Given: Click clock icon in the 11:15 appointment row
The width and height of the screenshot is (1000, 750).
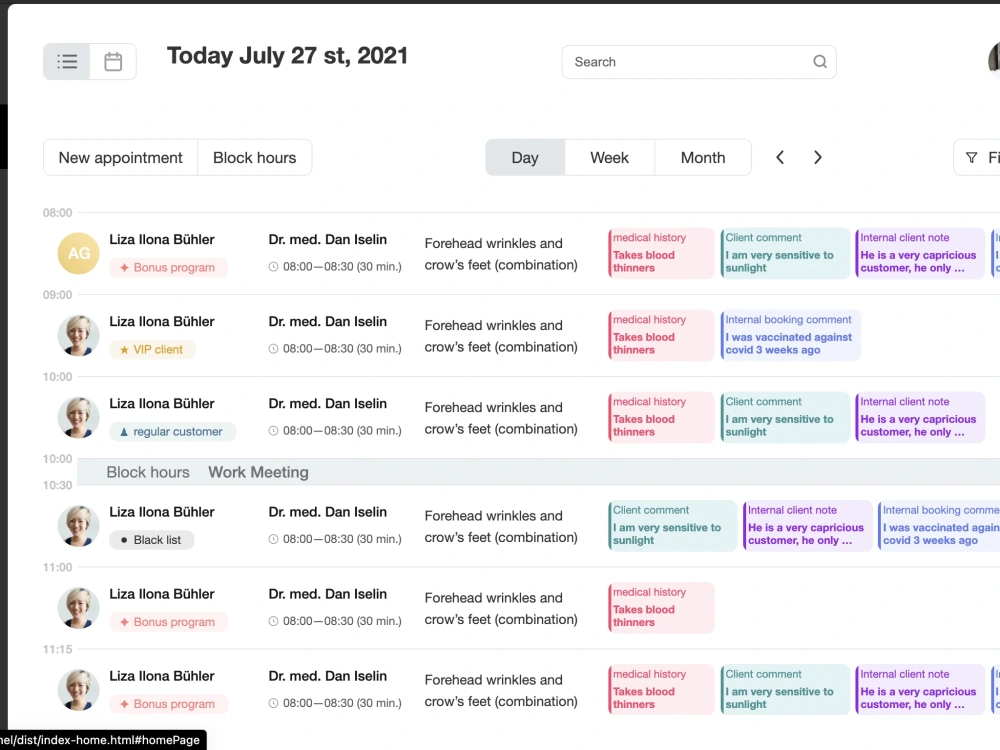Looking at the screenshot, I should coord(273,703).
